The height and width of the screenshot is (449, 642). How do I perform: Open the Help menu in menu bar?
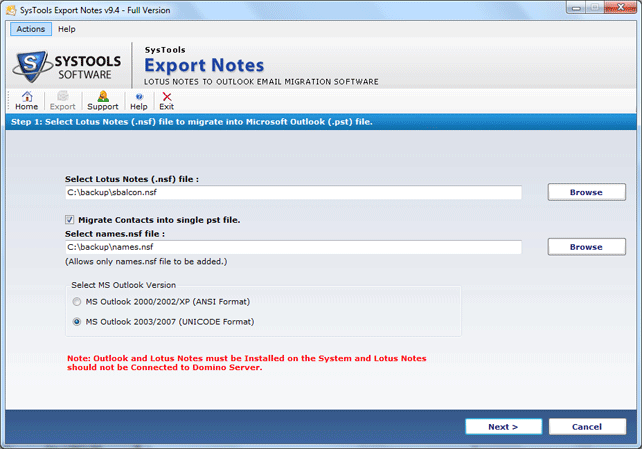click(67, 29)
